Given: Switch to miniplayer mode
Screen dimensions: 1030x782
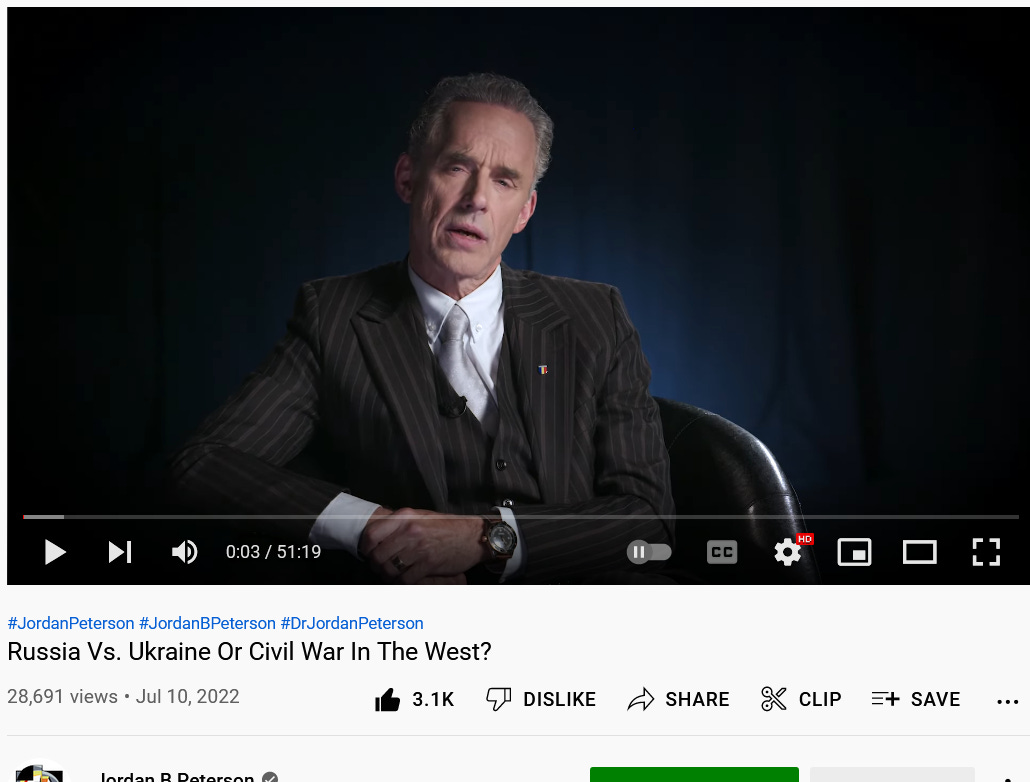Looking at the screenshot, I should 854,552.
